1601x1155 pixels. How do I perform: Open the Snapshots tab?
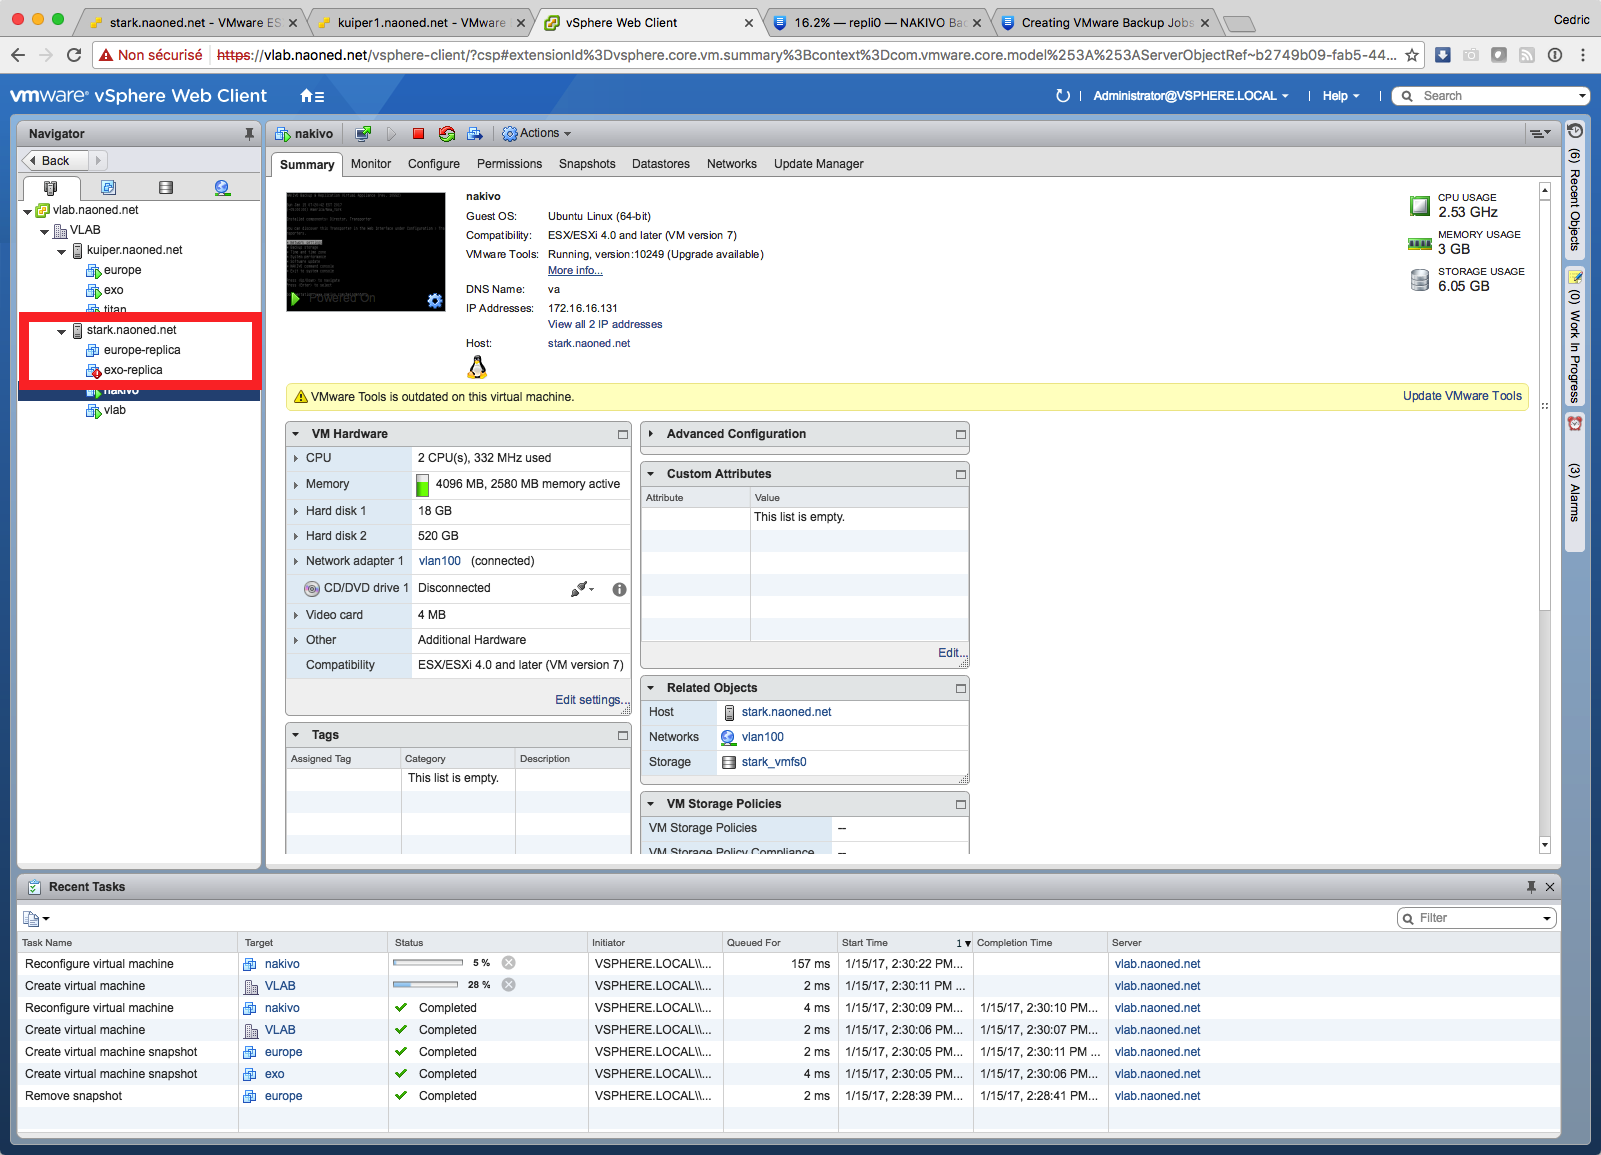[587, 164]
